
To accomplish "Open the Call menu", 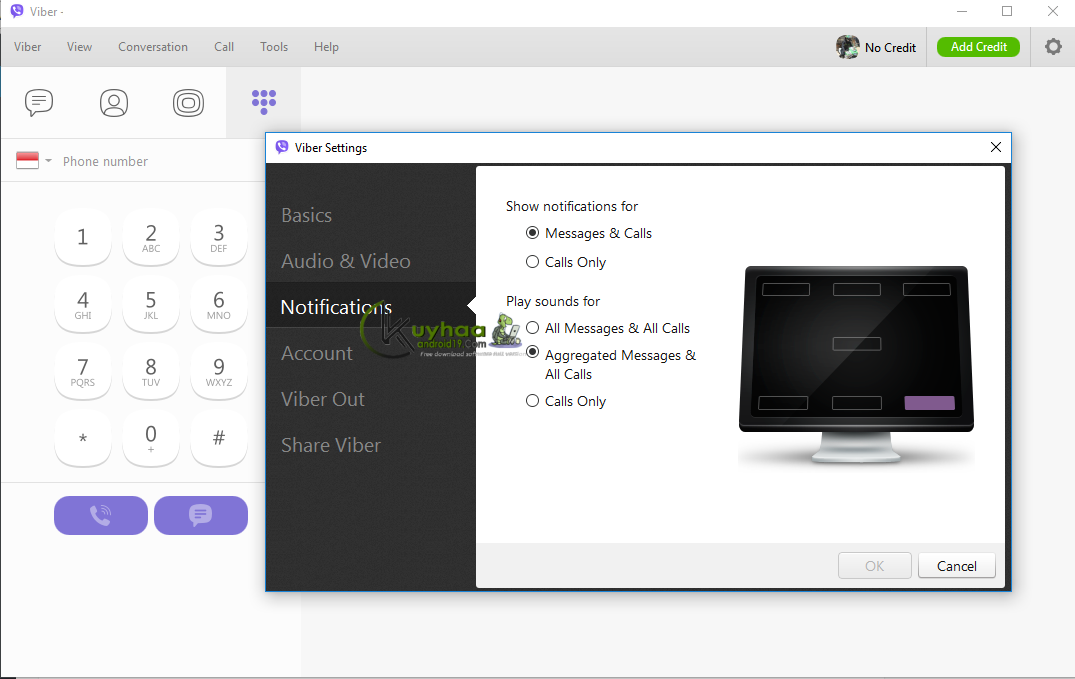I will coord(224,47).
